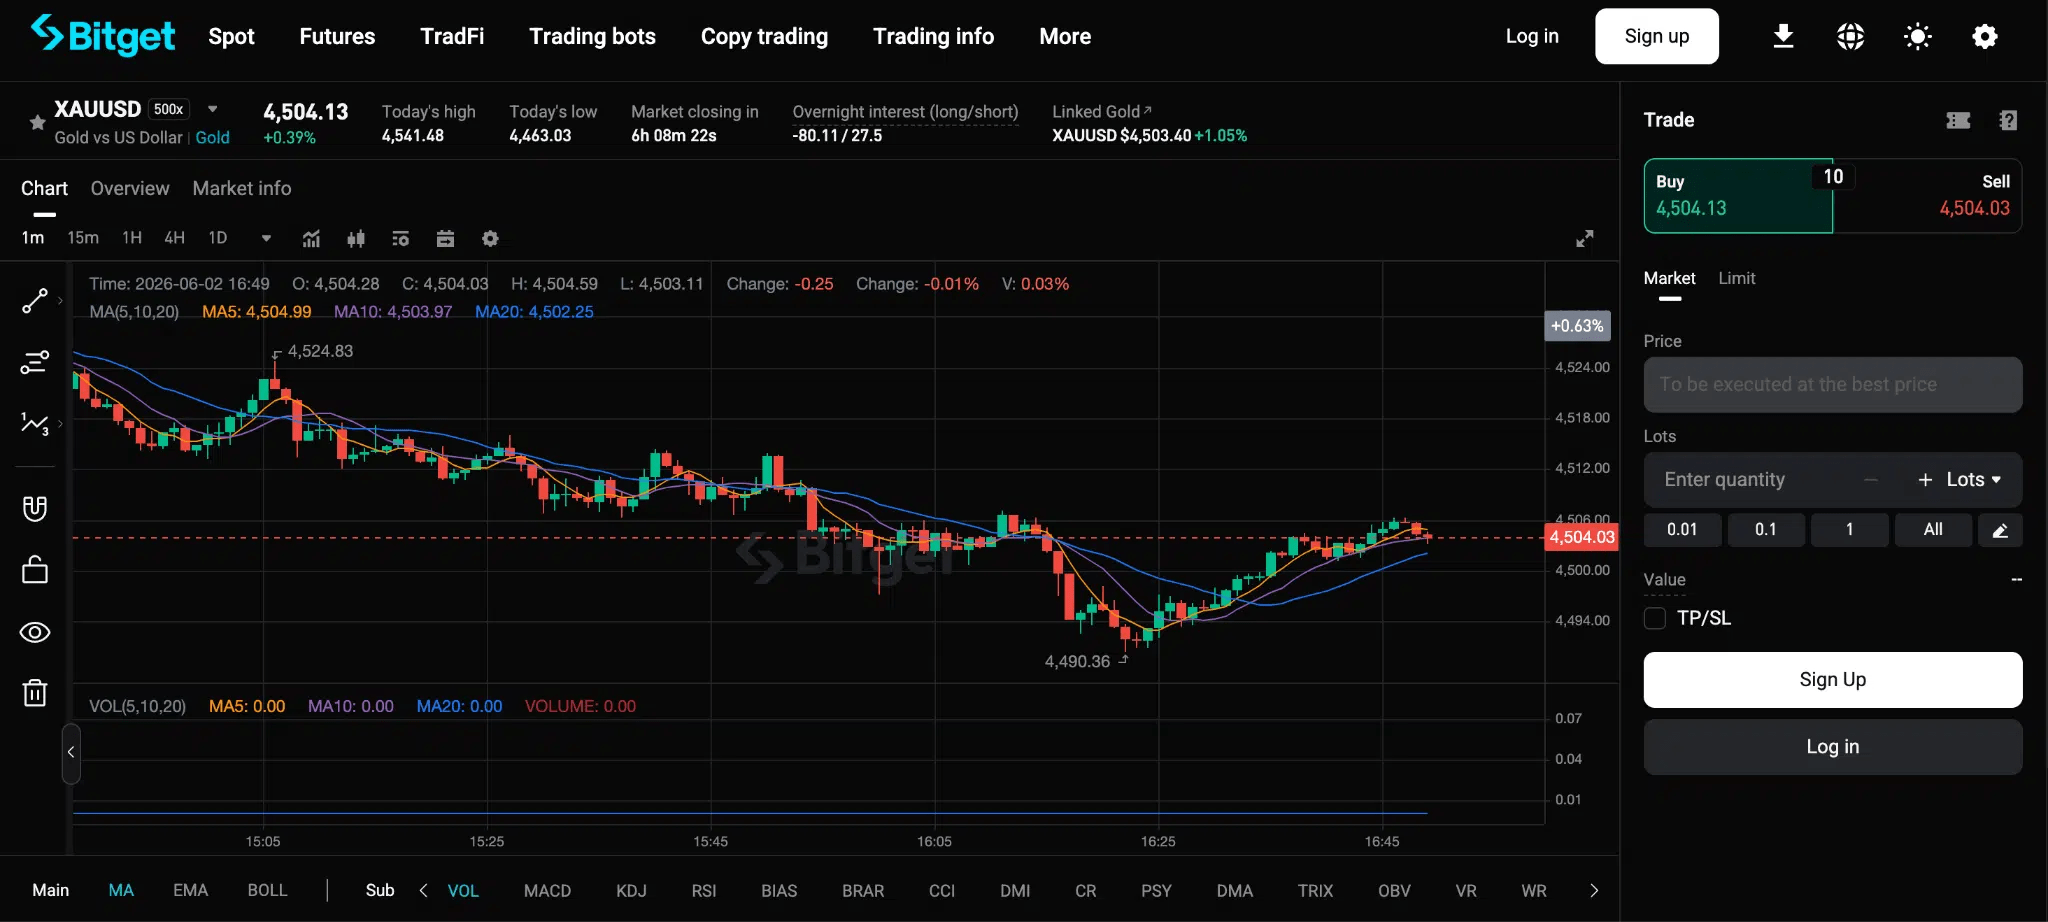The width and height of the screenshot is (2048, 922).
Task: Collapse the drawing toolbar arrow
Action: 71,752
